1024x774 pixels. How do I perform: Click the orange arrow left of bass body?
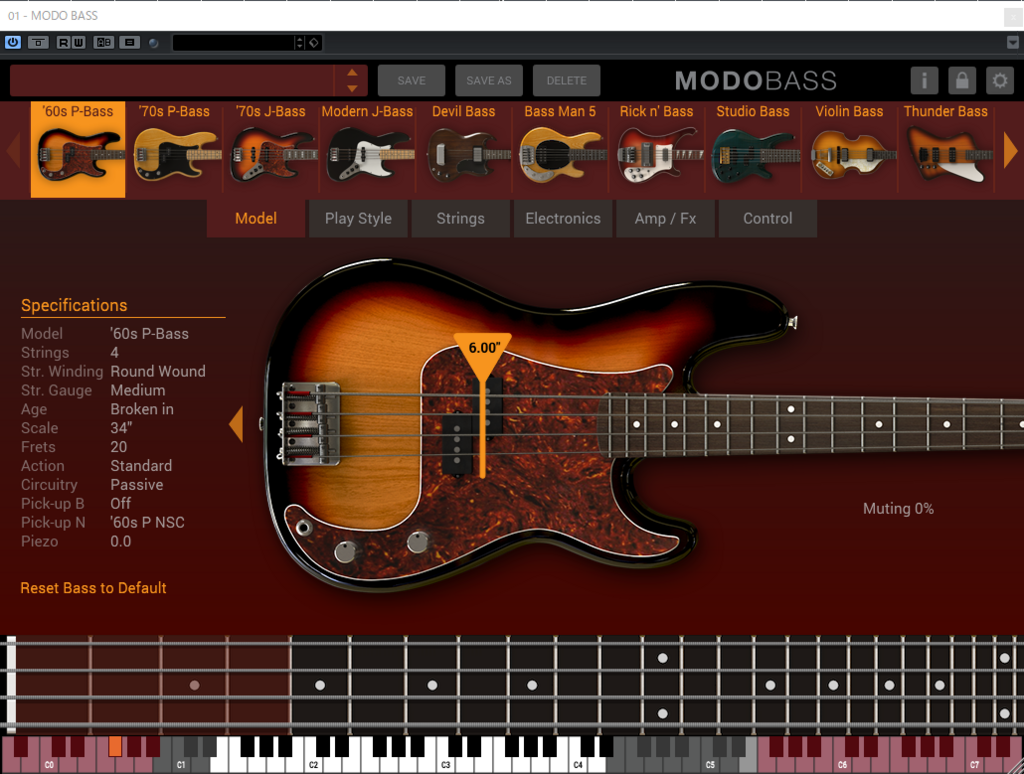pyautogui.click(x=236, y=424)
